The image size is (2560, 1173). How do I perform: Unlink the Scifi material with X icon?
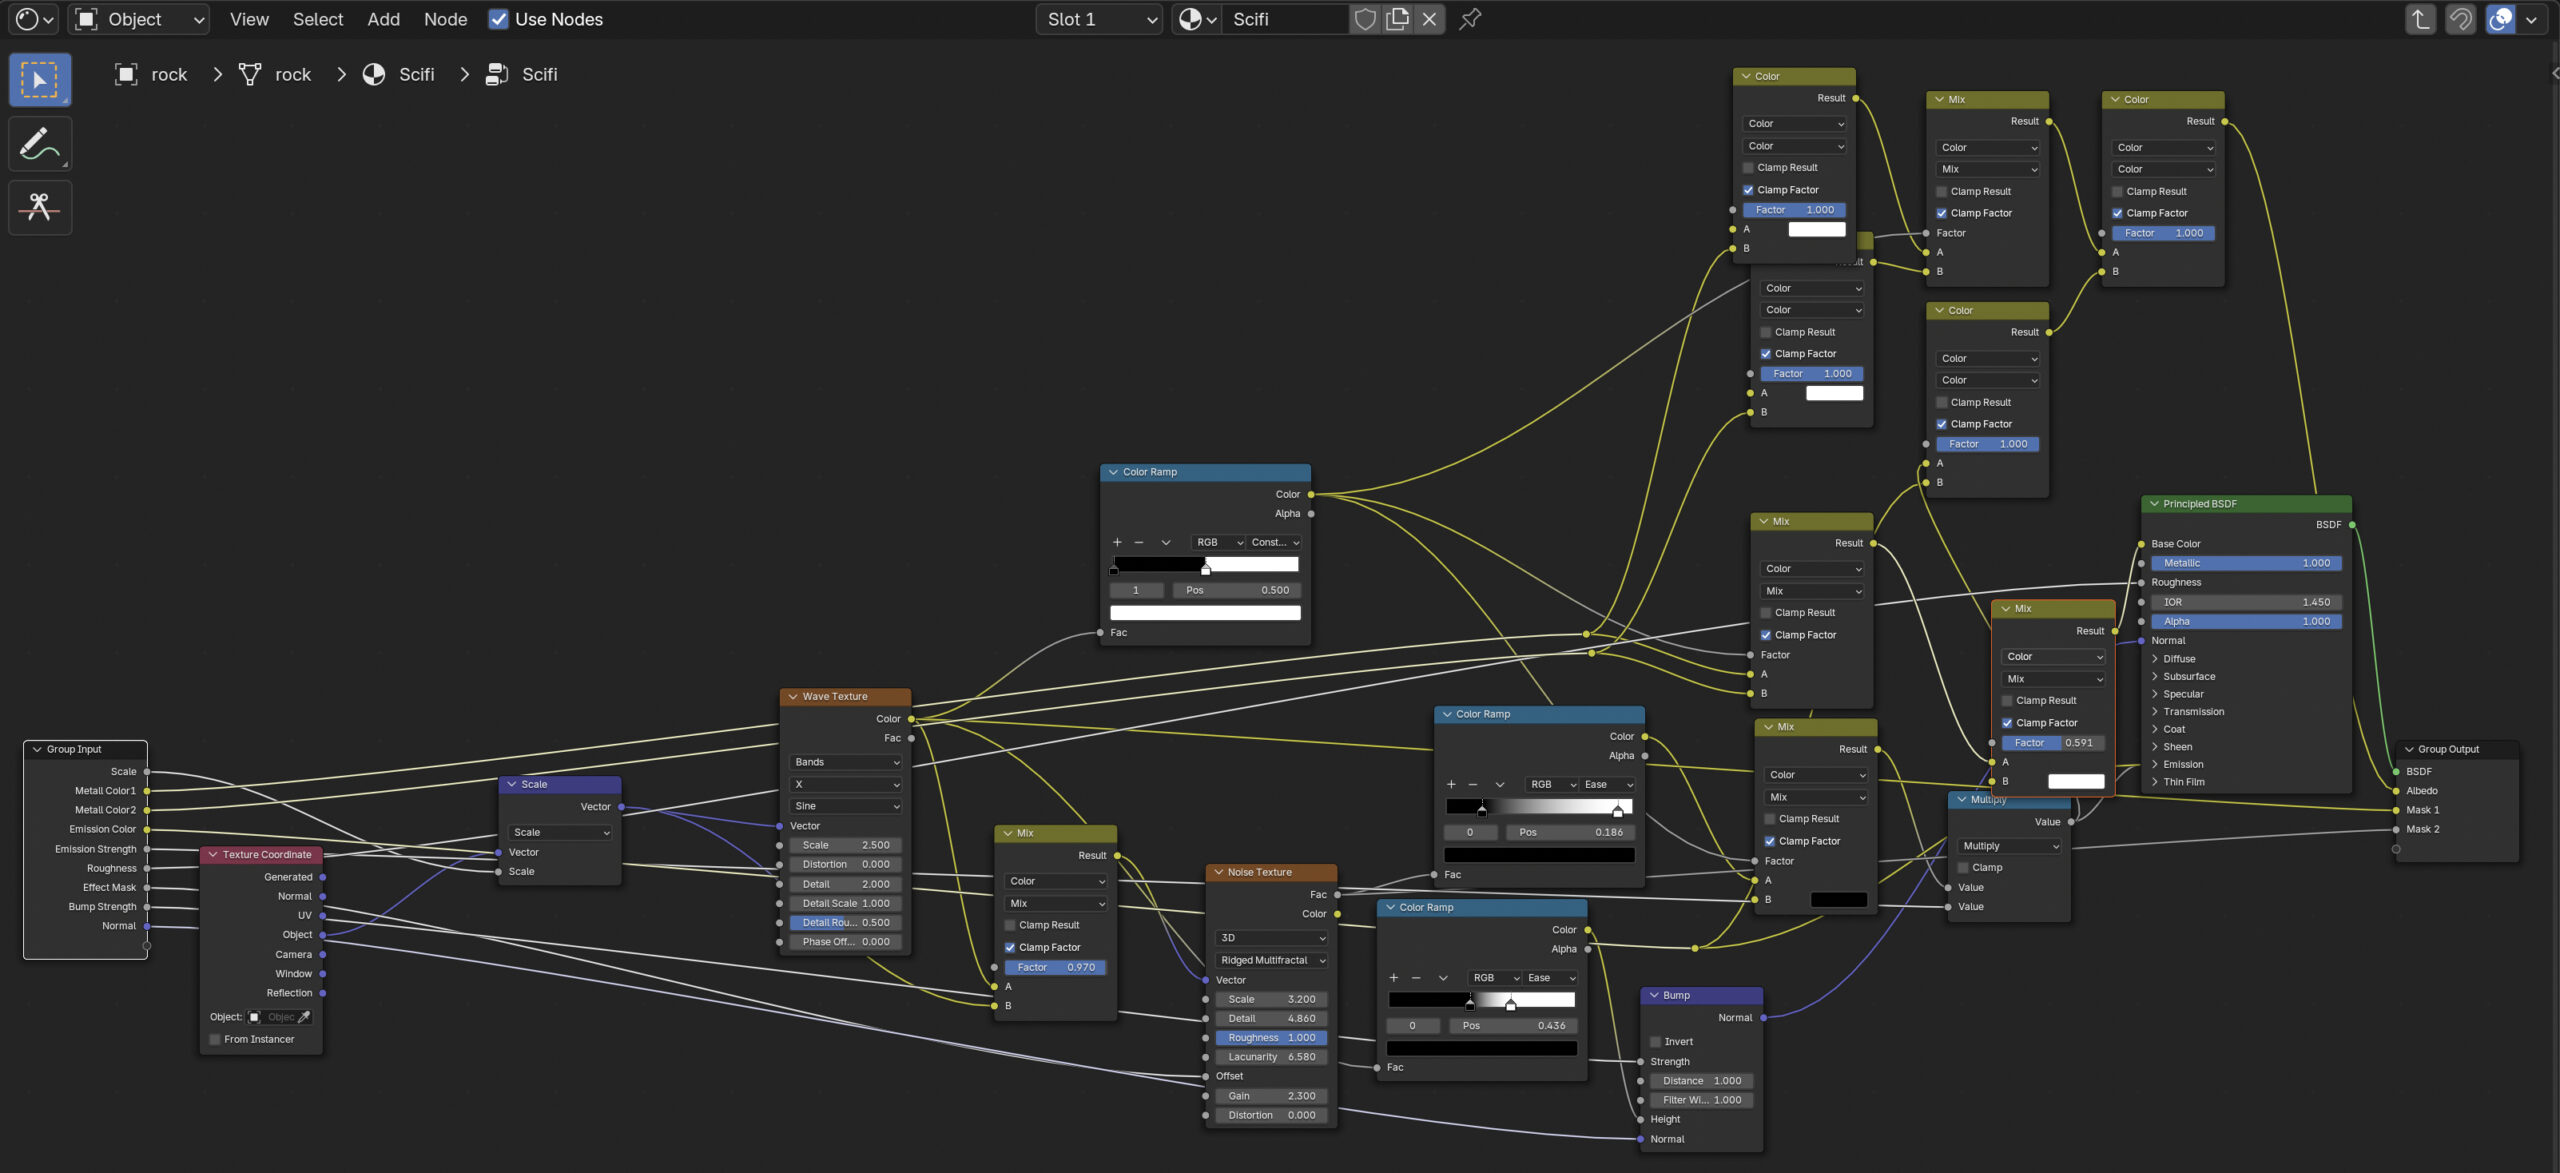[x=1430, y=19]
